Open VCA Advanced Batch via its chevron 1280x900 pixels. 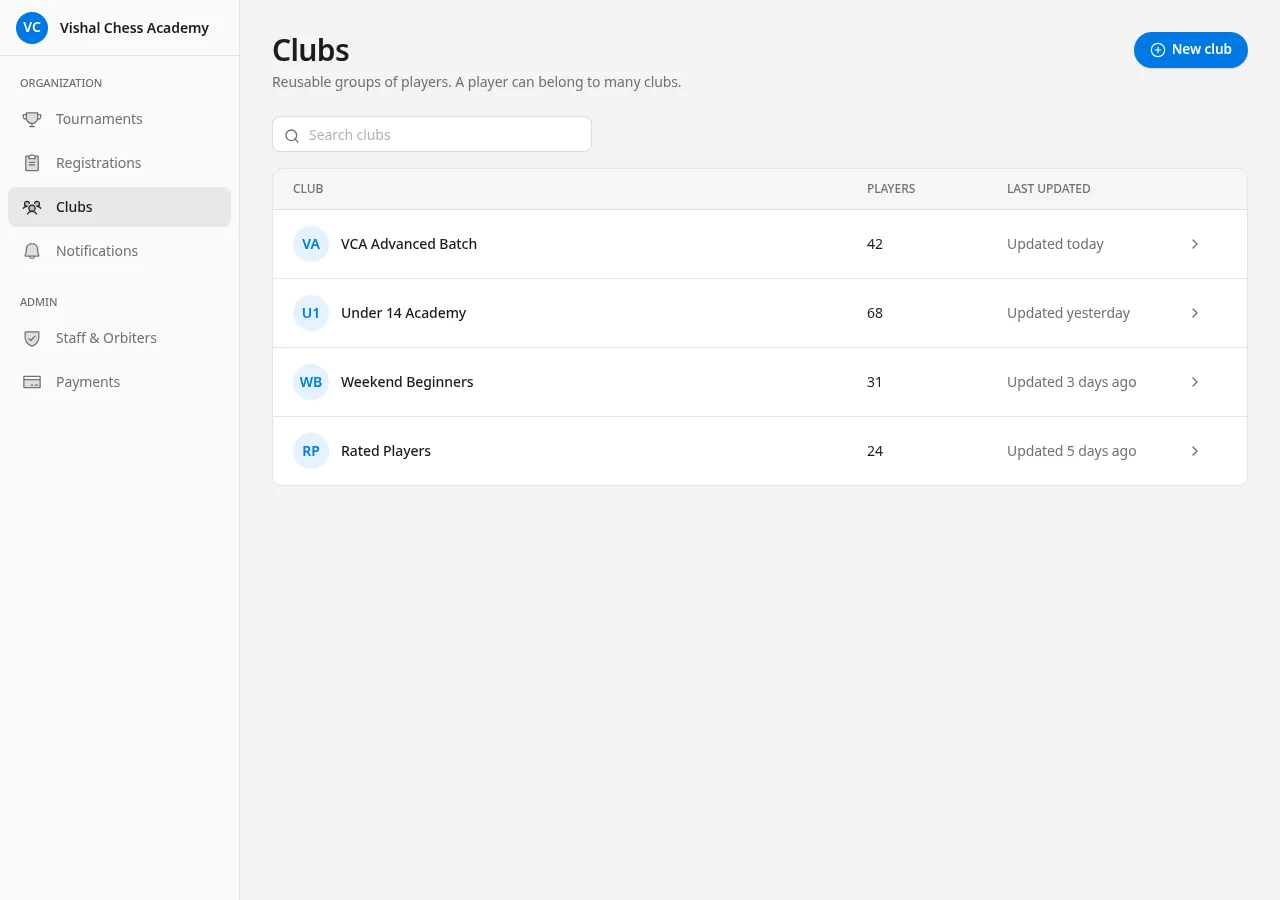(x=1195, y=244)
